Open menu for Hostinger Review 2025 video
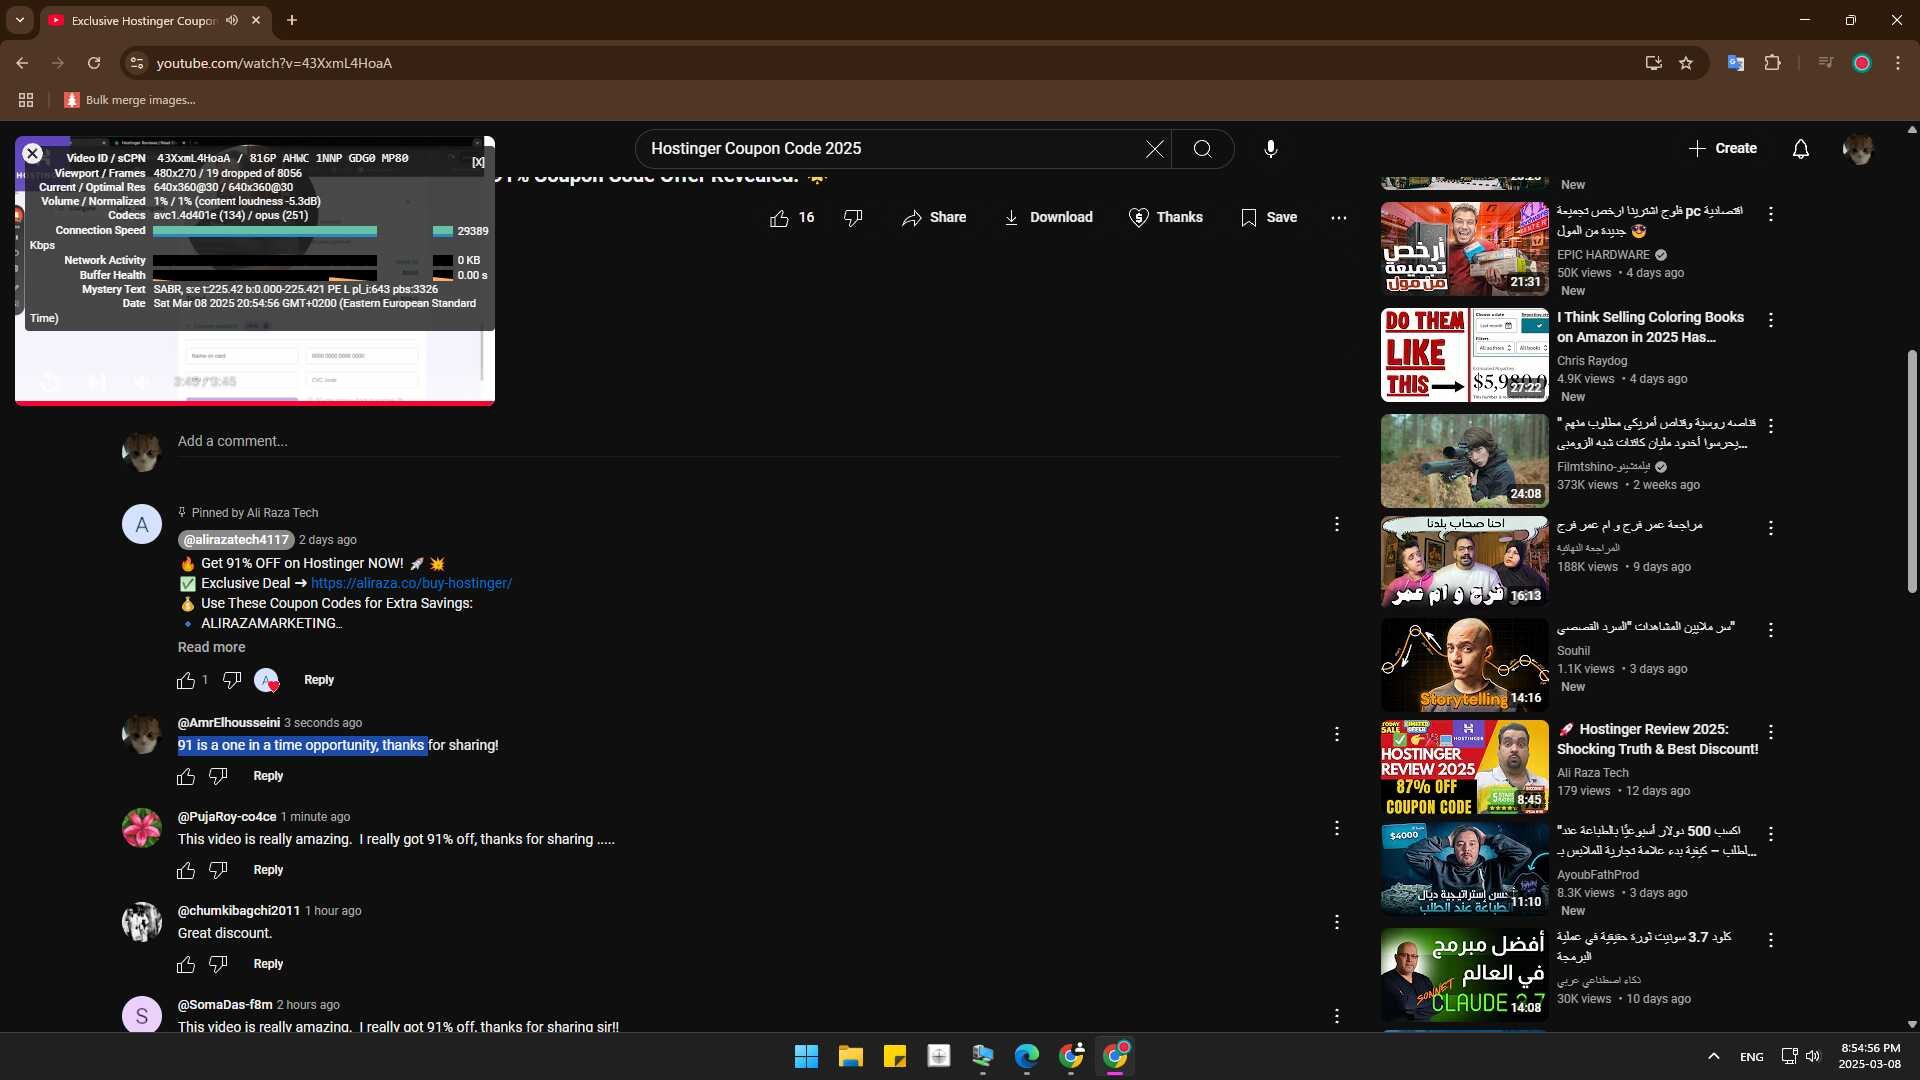 [x=1771, y=732]
